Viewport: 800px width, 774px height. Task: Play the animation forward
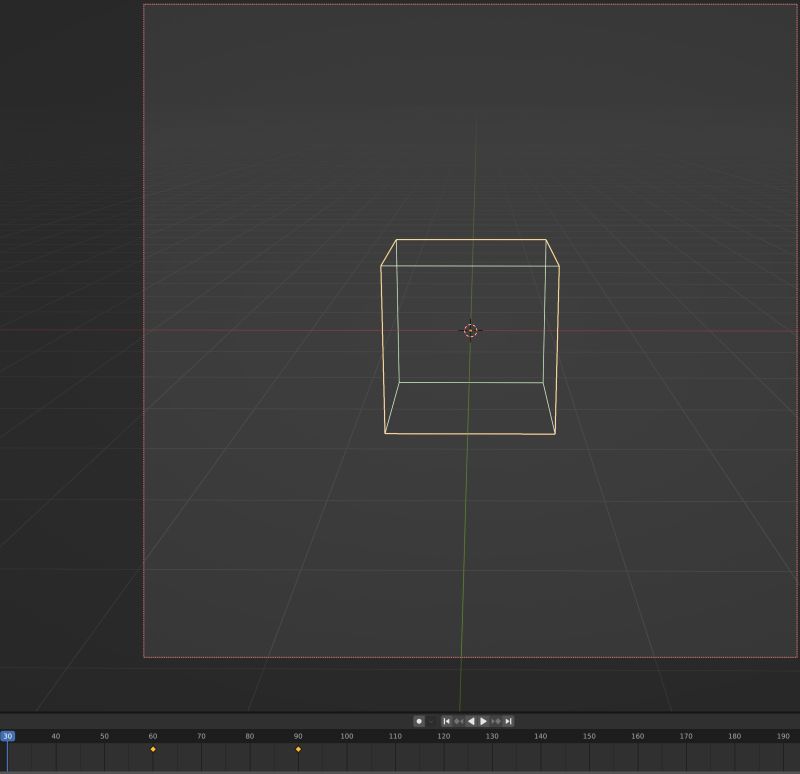[x=483, y=720]
